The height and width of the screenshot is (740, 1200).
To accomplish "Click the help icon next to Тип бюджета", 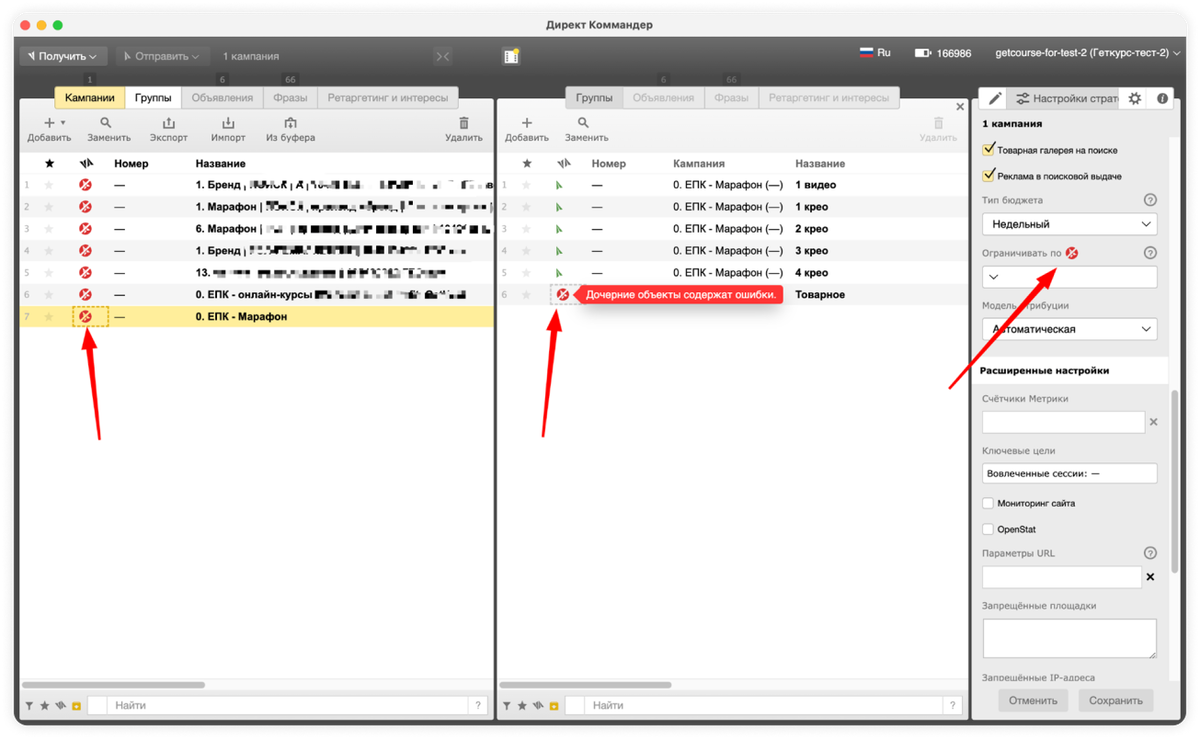I will [1150, 201].
